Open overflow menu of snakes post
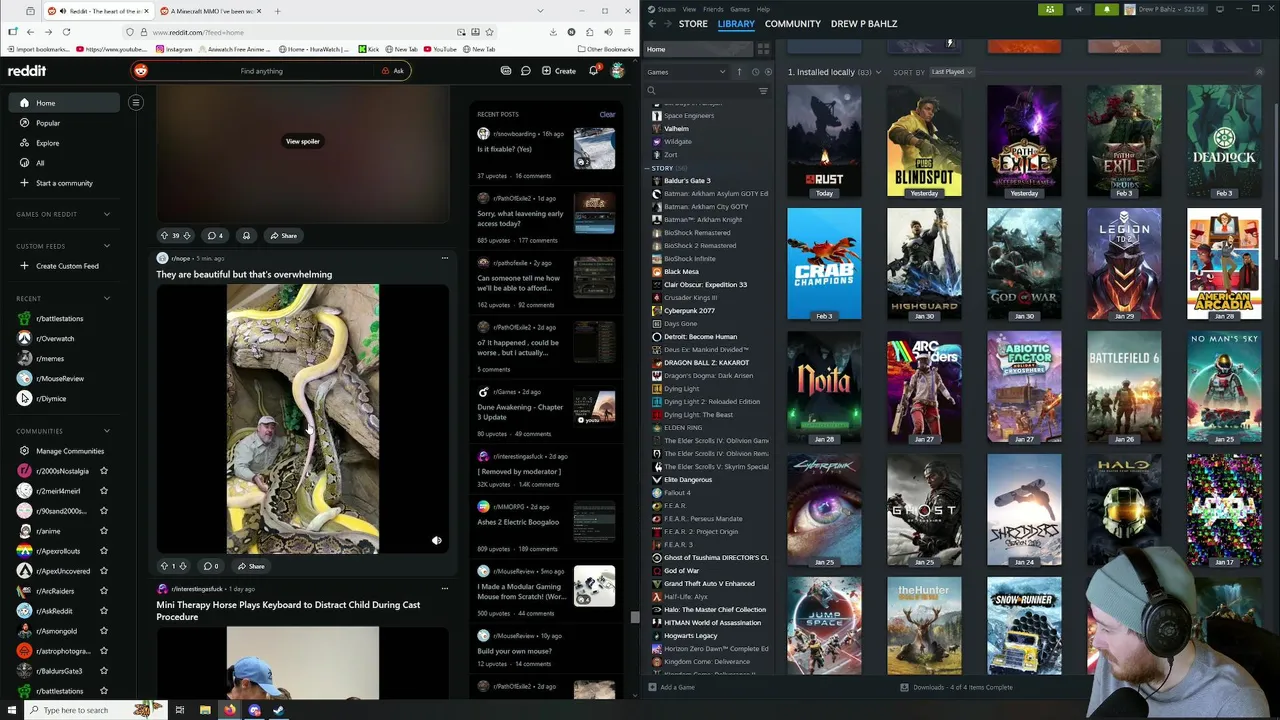Screen dimensions: 1280x720 pyautogui.click(x=445, y=258)
